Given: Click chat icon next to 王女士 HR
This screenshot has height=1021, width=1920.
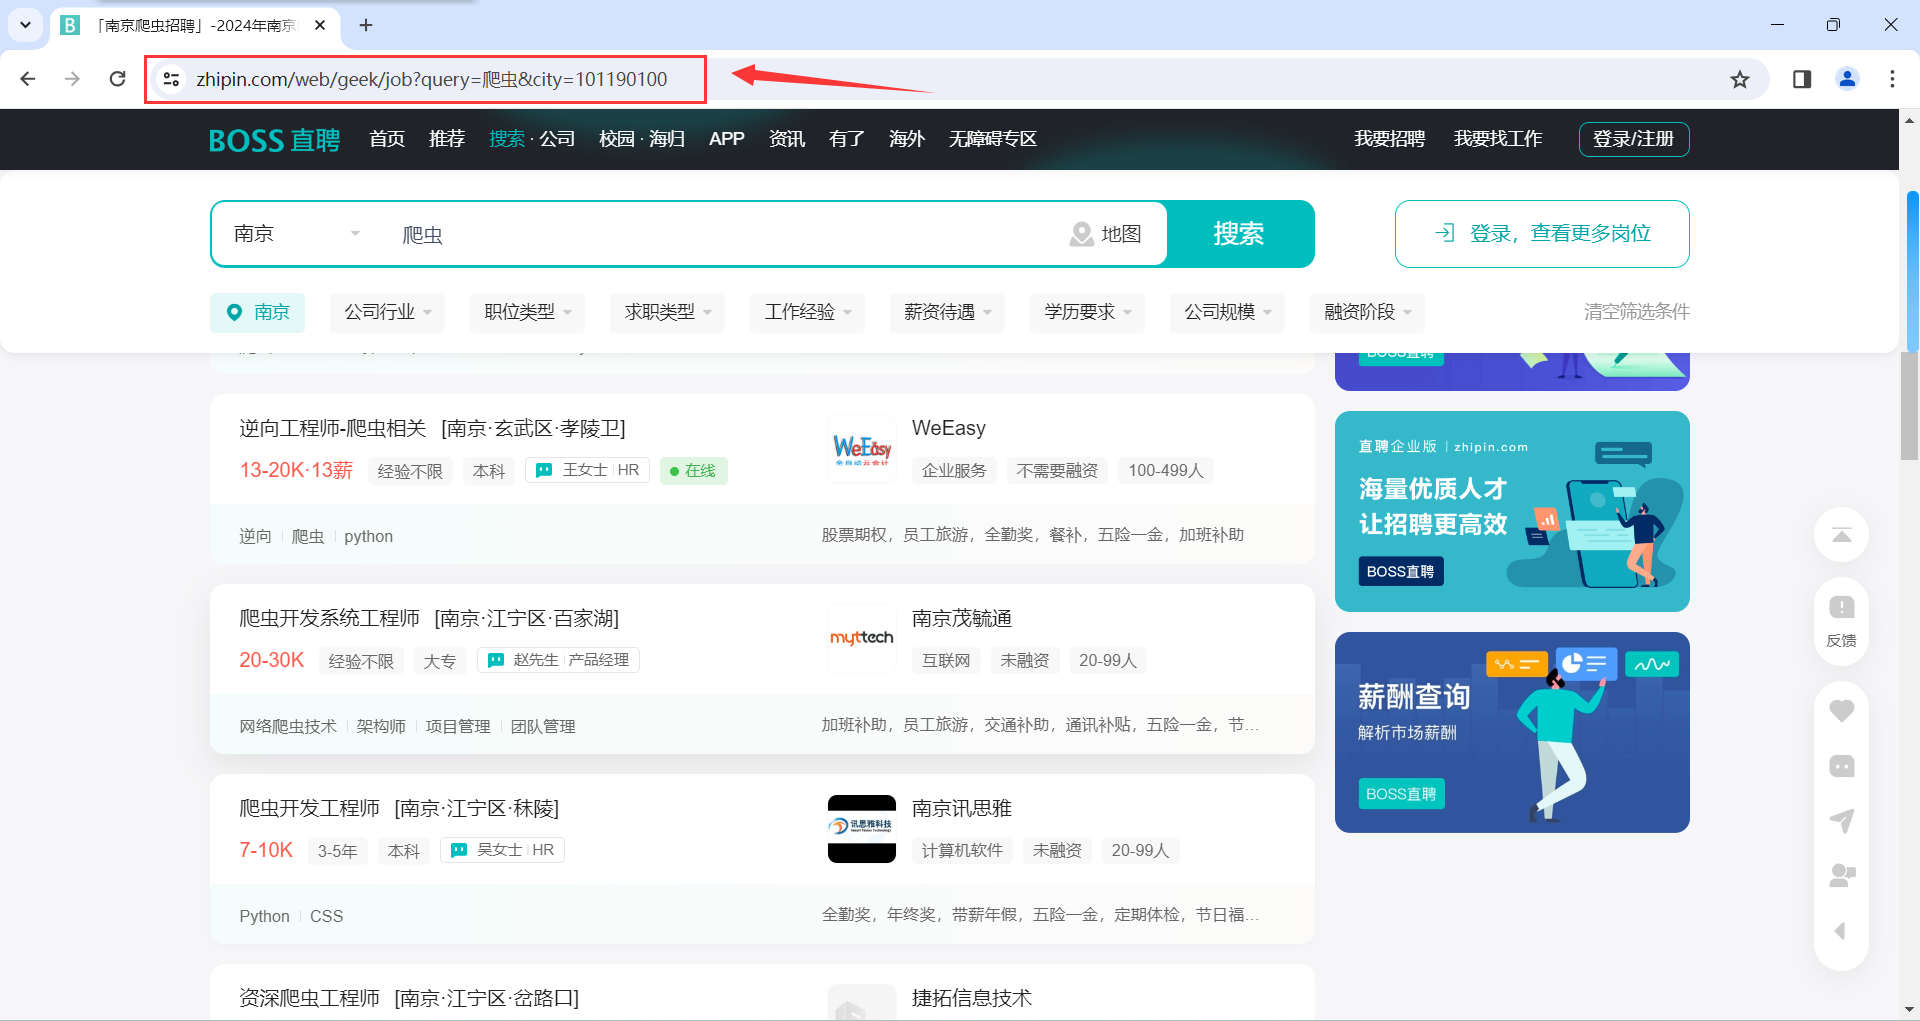Looking at the screenshot, I should click(544, 470).
